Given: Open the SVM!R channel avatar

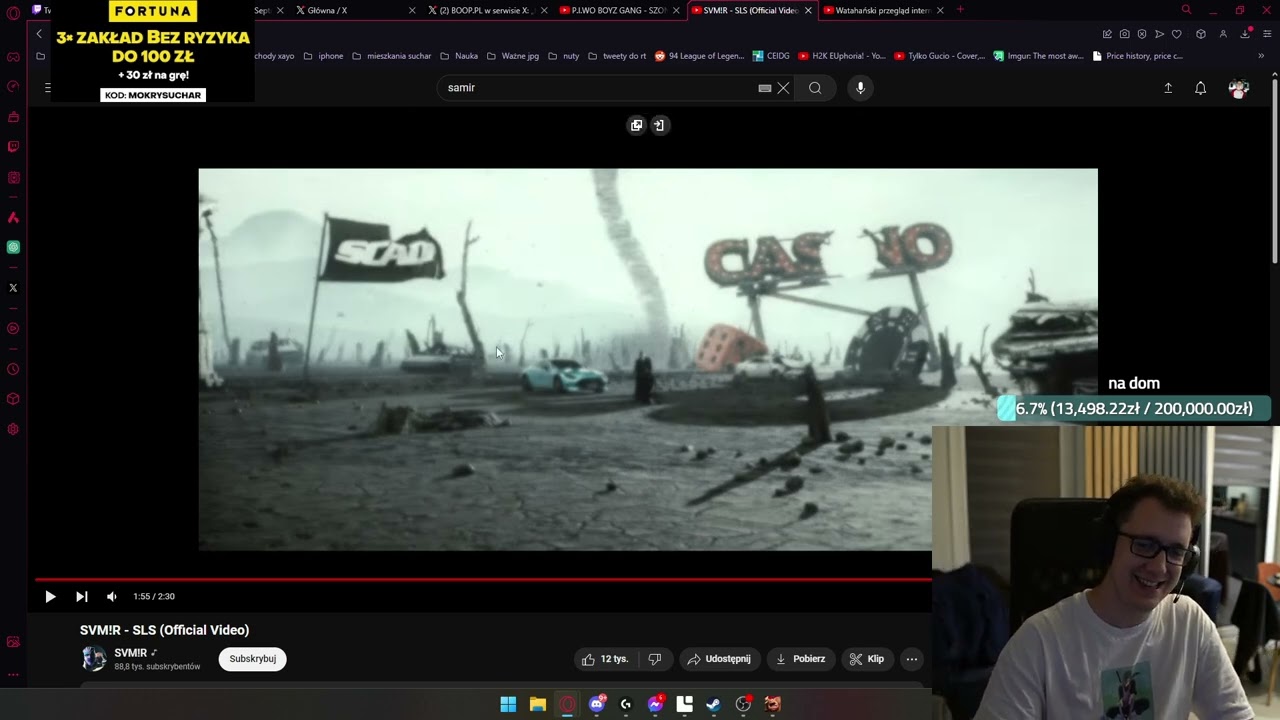Looking at the screenshot, I should coord(94,658).
